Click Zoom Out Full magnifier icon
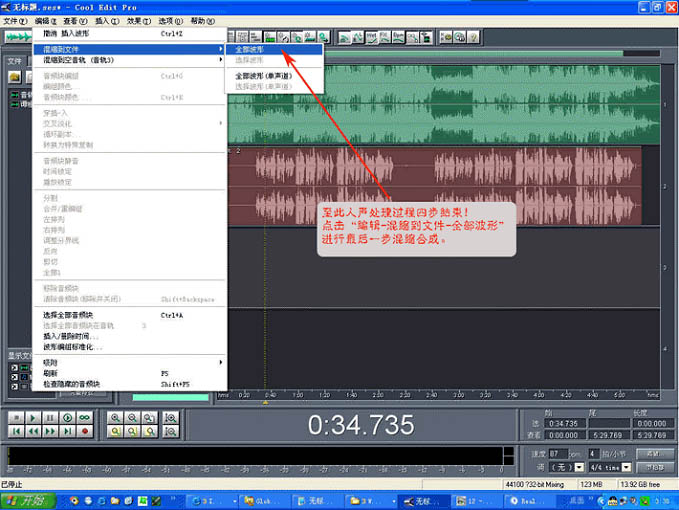 (149, 418)
